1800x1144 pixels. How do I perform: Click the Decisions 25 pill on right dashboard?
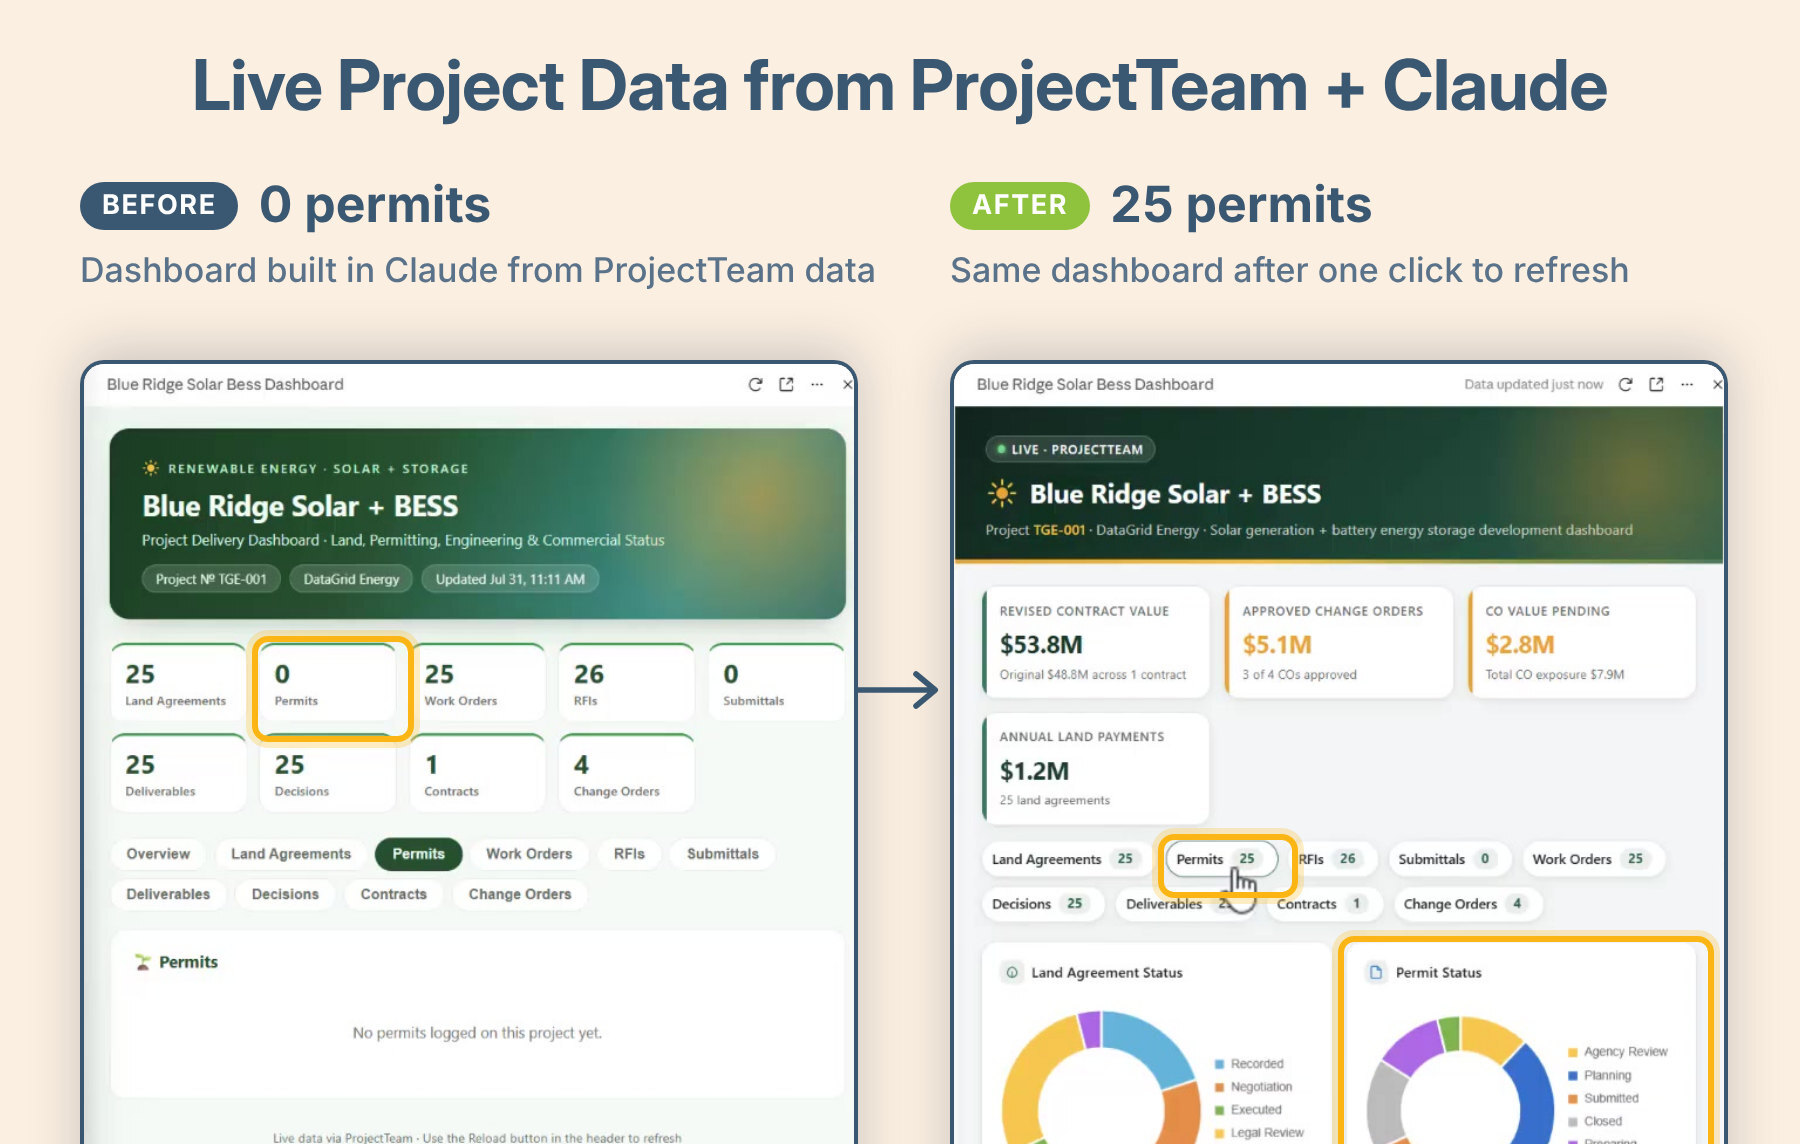click(1041, 904)
